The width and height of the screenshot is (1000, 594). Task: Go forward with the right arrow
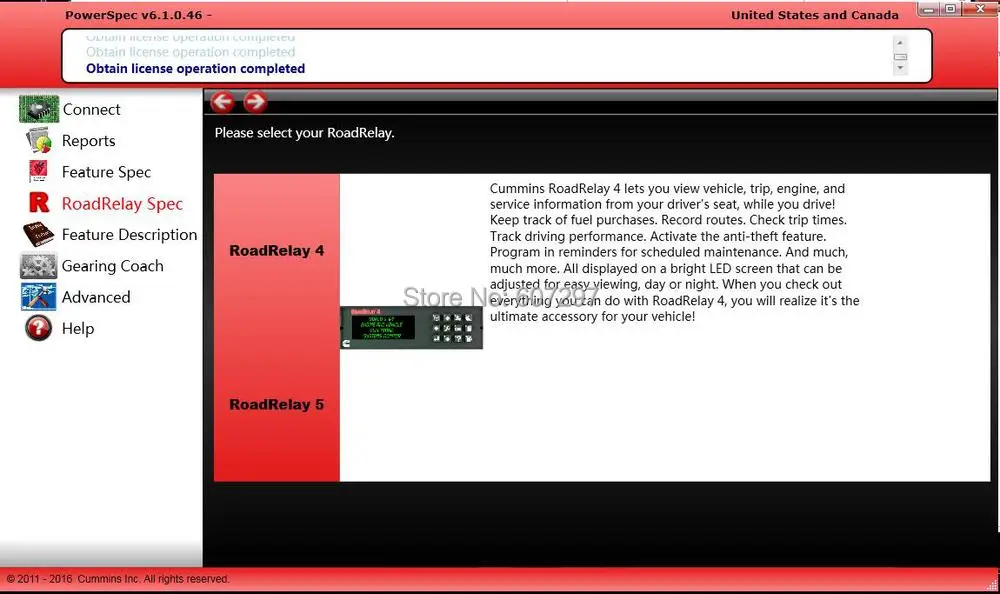pos(255,101)
